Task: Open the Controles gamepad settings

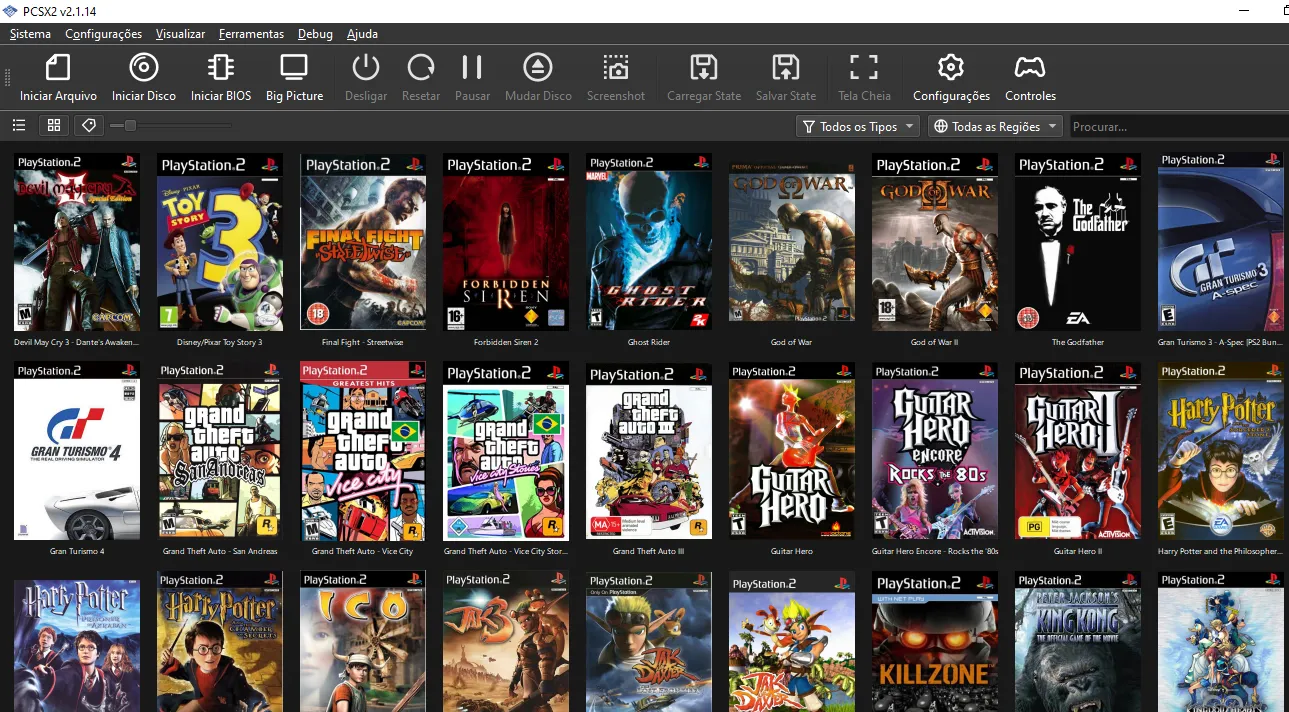Action: point(1030,76)
